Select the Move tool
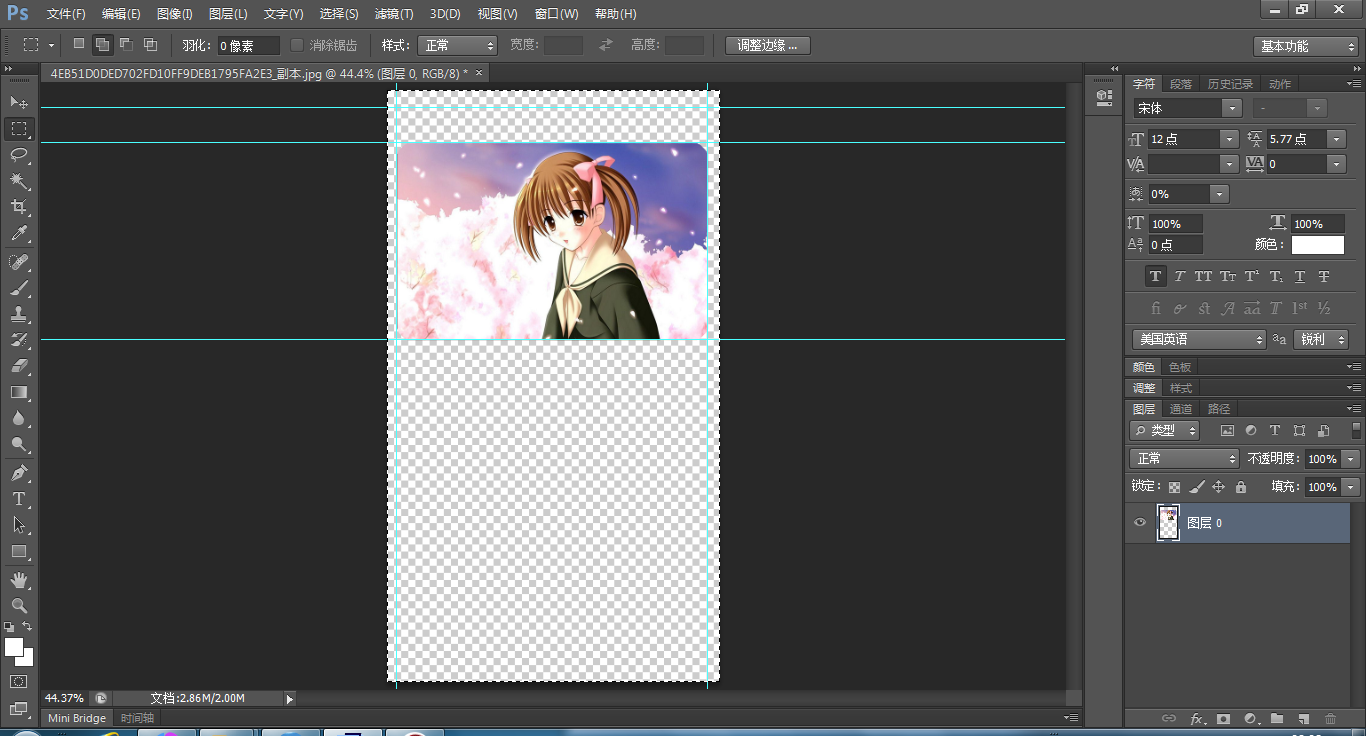The height and width of the screenshot is (736, 1366). [x=19, y=102]
